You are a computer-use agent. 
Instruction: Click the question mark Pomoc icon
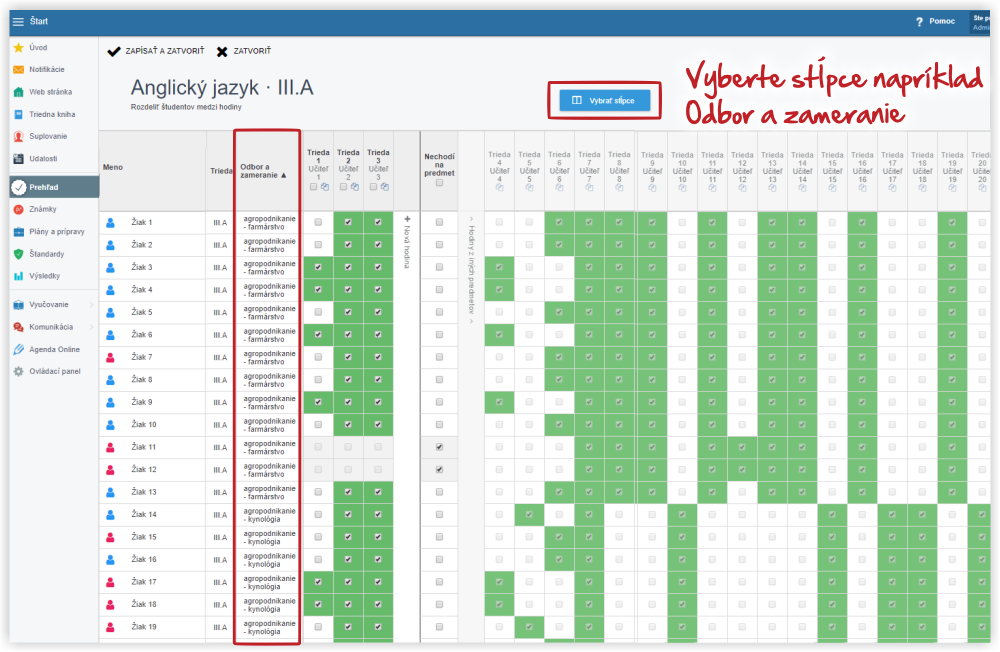click(x=919, y=22)
